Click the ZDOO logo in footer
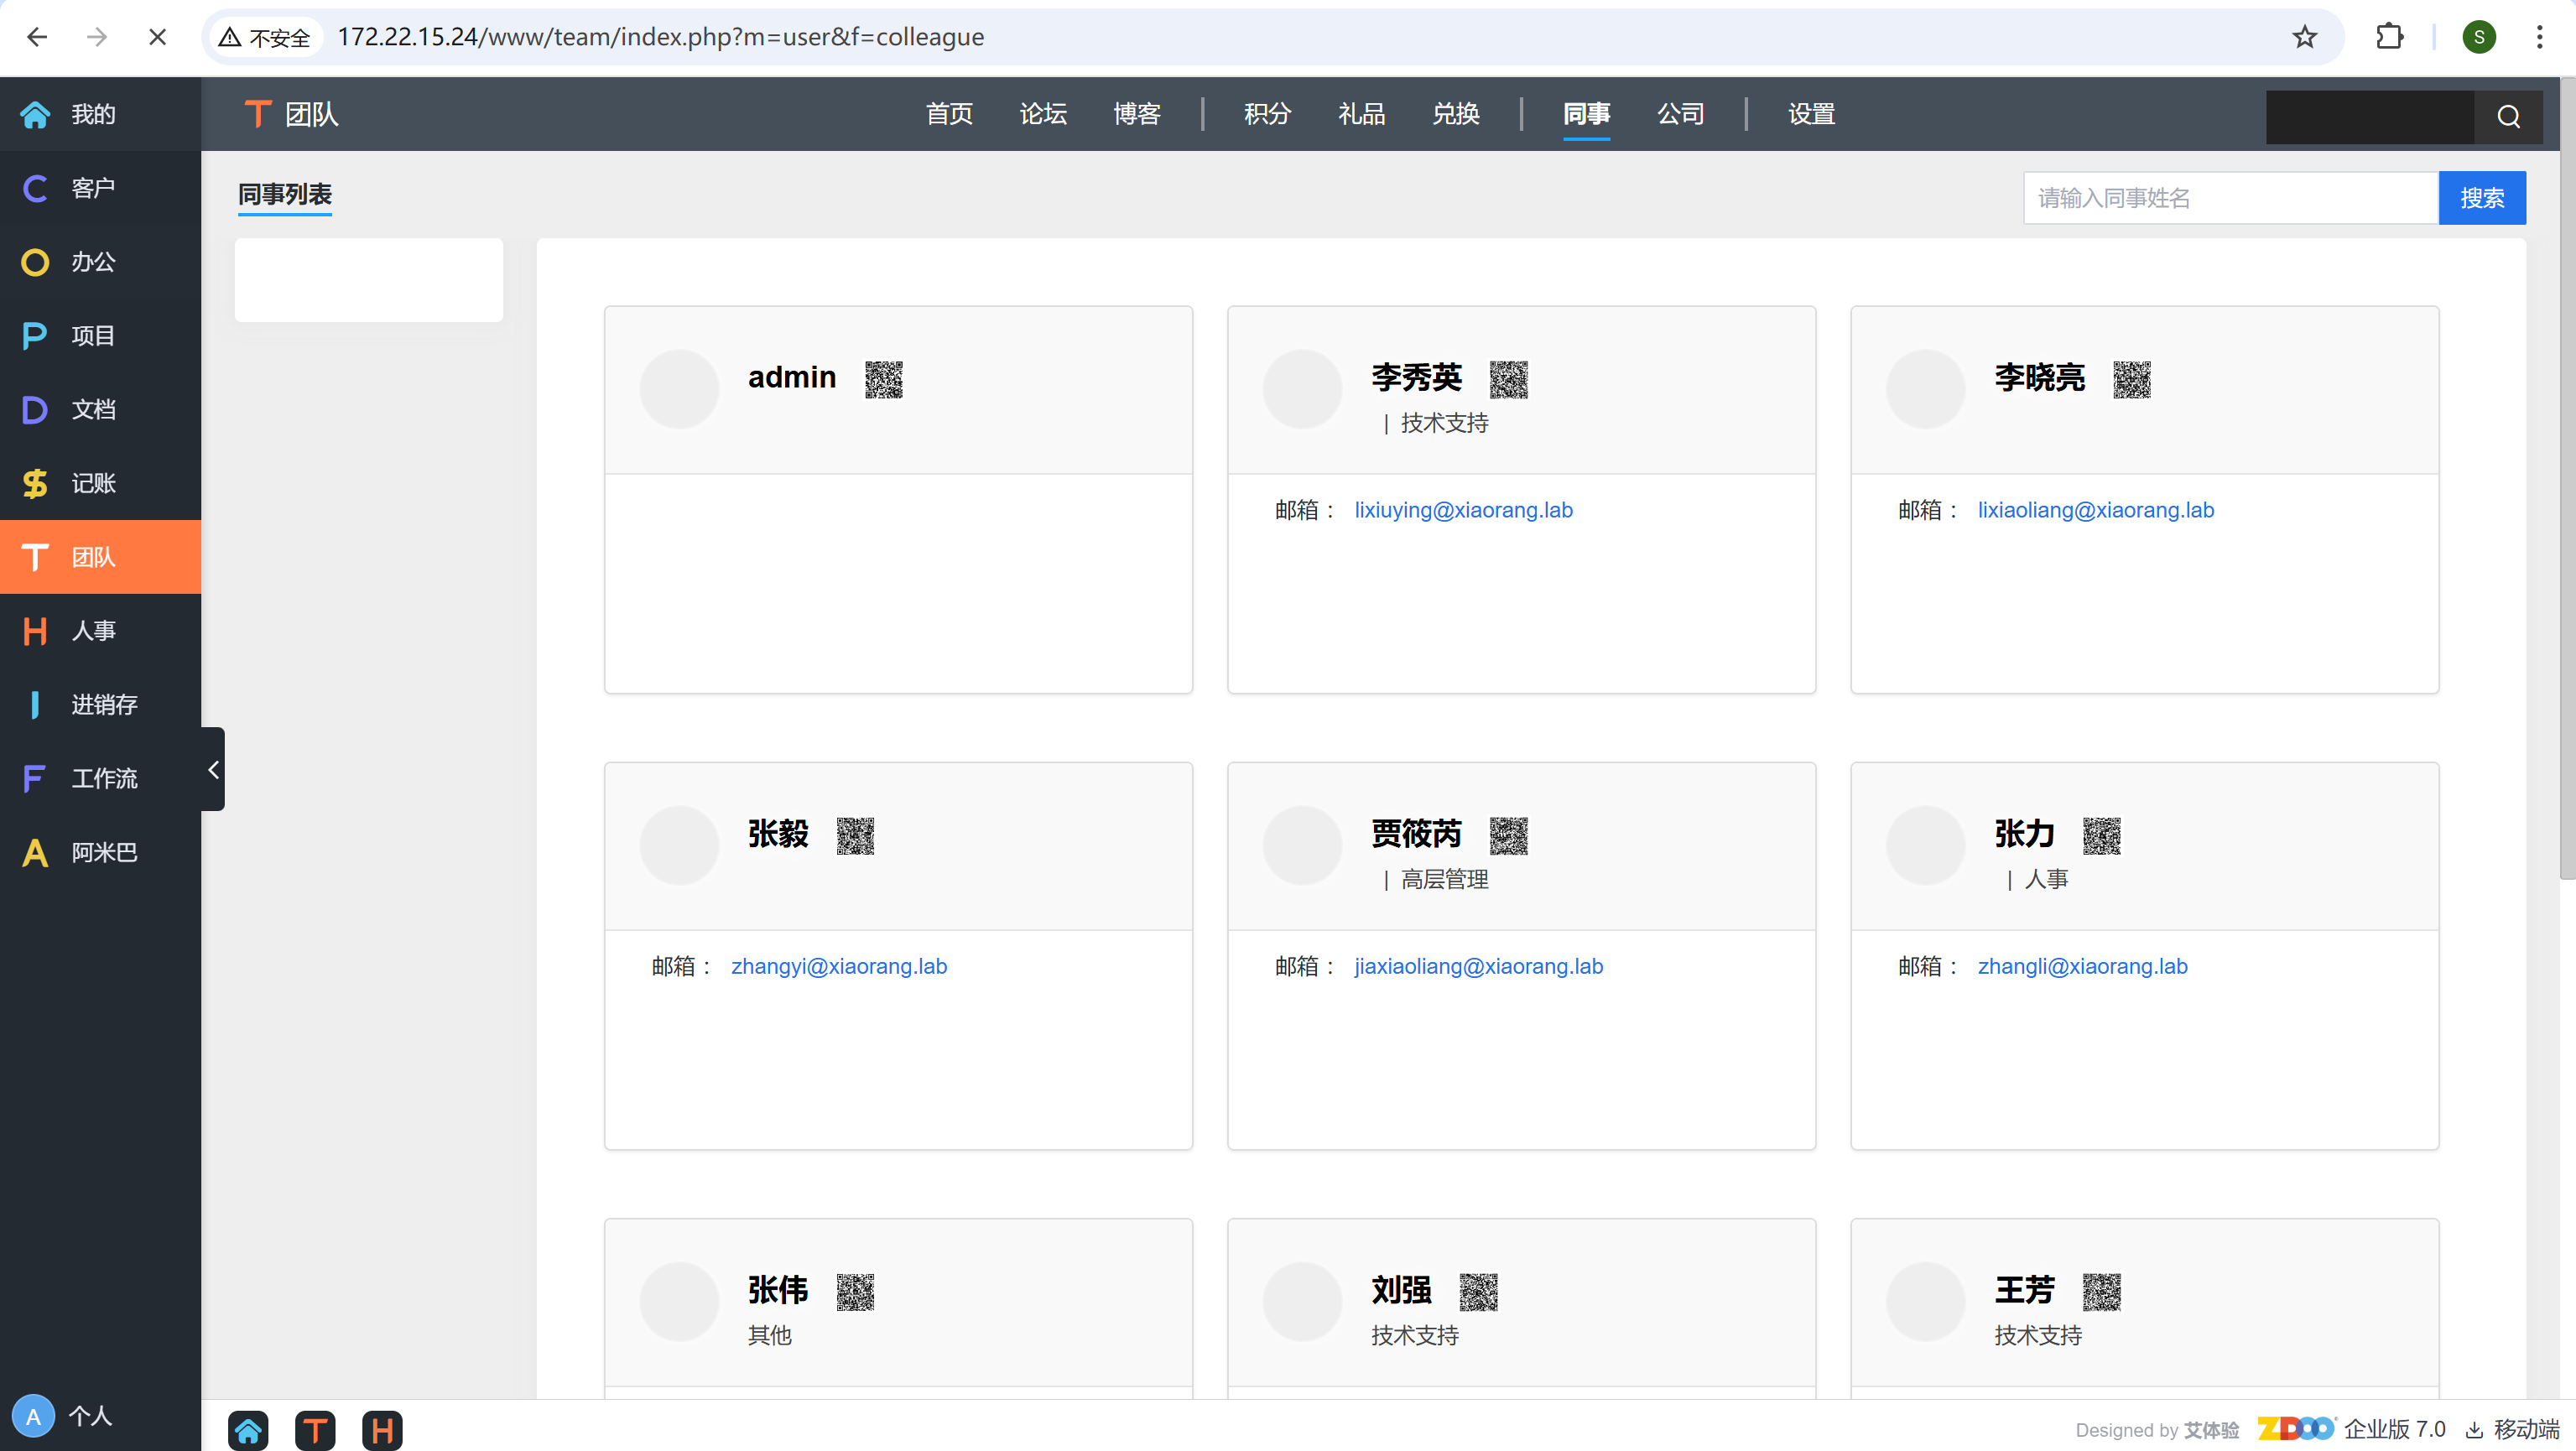 coord(2296,1428)
